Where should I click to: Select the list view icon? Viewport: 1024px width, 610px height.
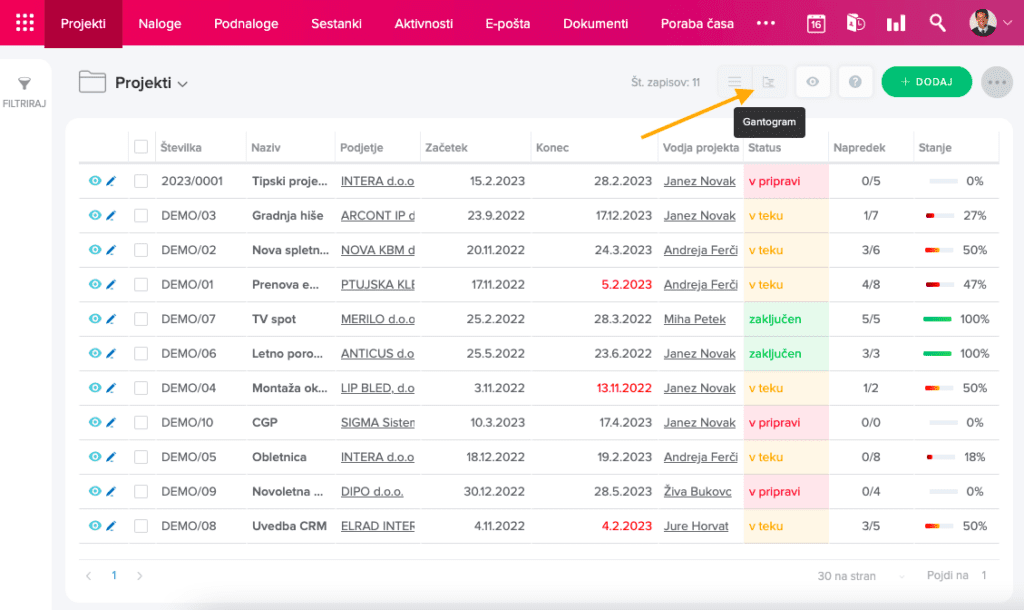coord(734,82)
